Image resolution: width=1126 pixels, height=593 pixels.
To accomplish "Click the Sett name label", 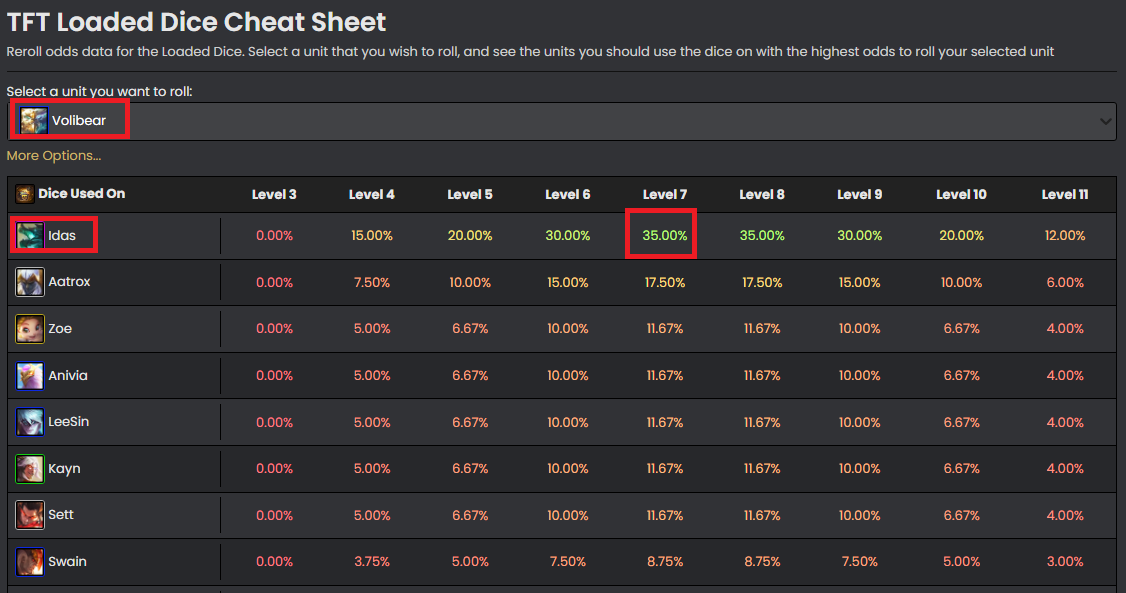I will coord(60,515).
